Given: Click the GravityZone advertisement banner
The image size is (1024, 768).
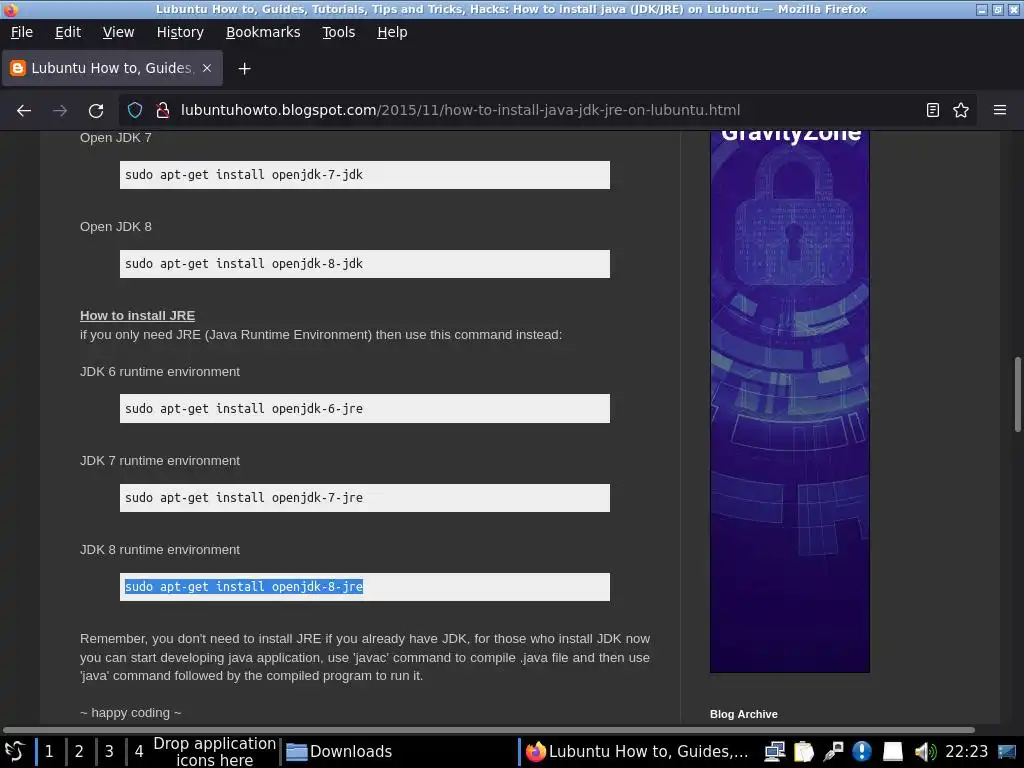Looking at the screenshot, I should pyautogui.click(x=790, y=401).
